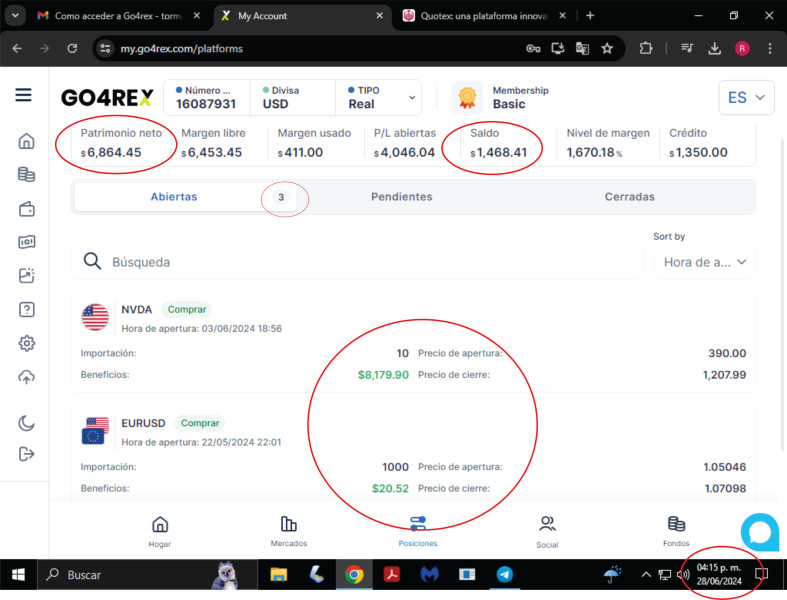Switch to the Gmail Como acceder a Go4rex tab

point(118,16)
